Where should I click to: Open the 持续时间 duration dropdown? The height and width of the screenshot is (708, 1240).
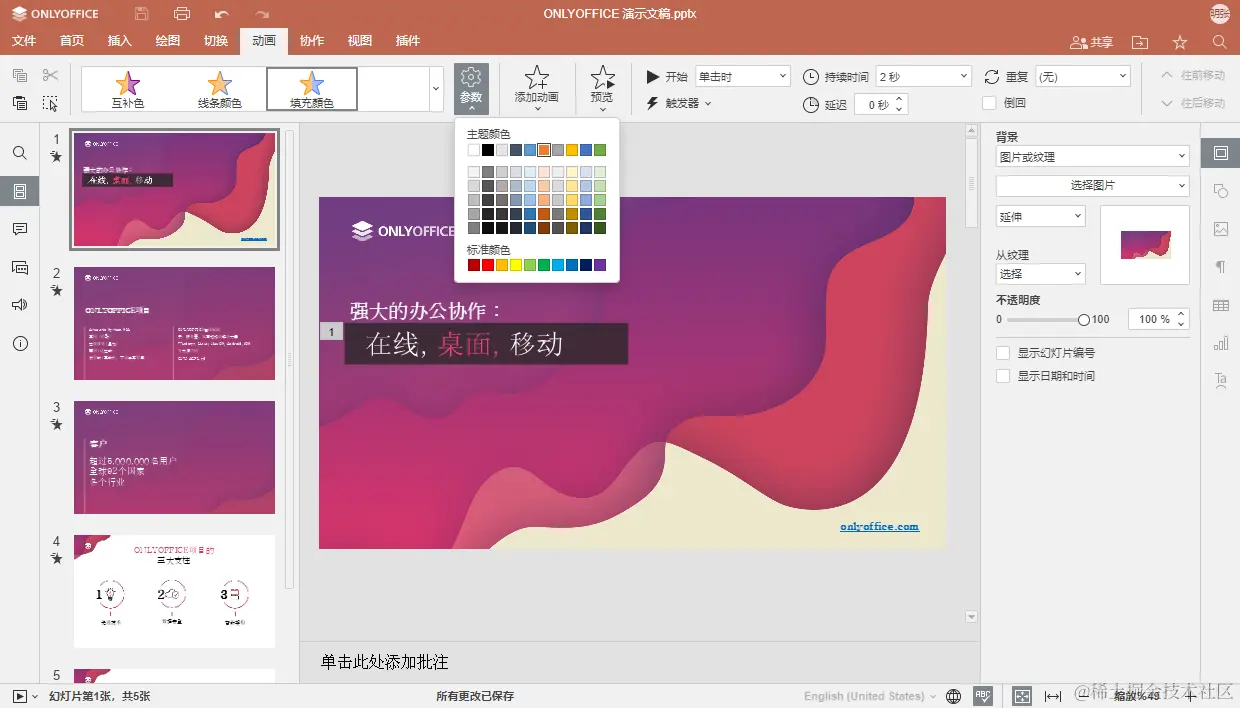click(x=923, y=77)
